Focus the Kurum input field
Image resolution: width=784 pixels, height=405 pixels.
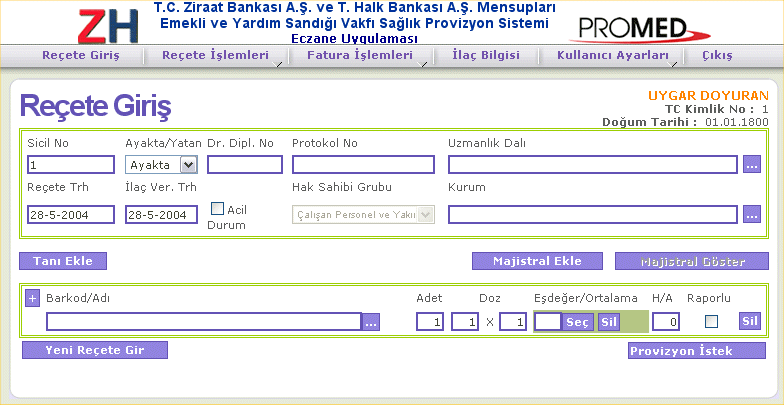593,214
